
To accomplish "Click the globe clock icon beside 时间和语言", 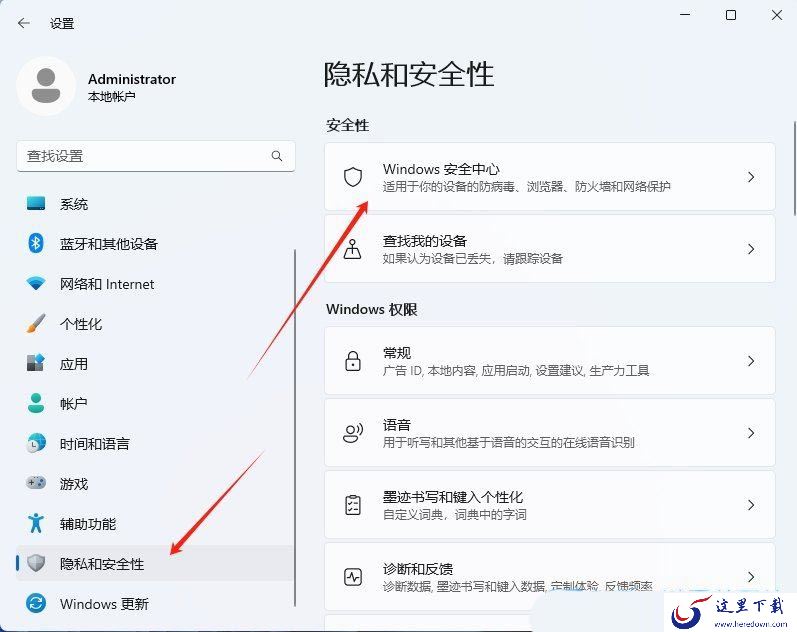I will (36, 443).
